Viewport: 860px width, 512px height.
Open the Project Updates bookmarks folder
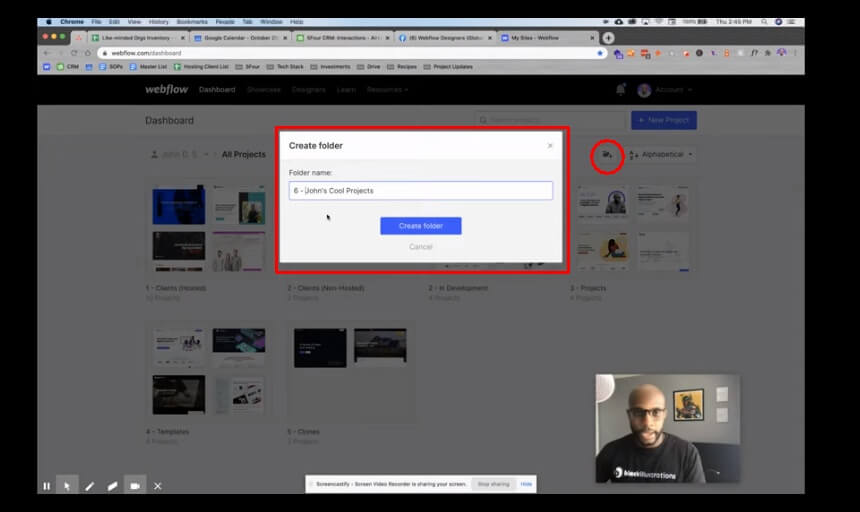point(448,67)
